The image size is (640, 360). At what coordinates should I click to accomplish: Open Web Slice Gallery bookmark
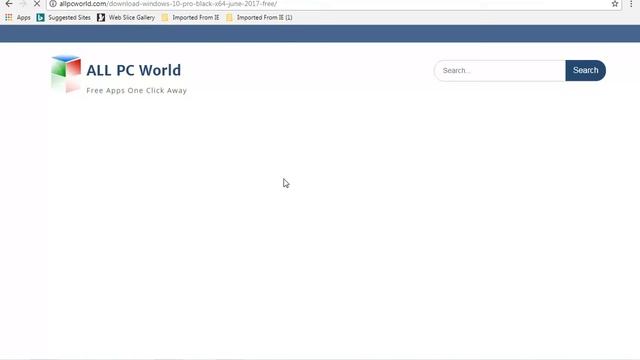126,18
